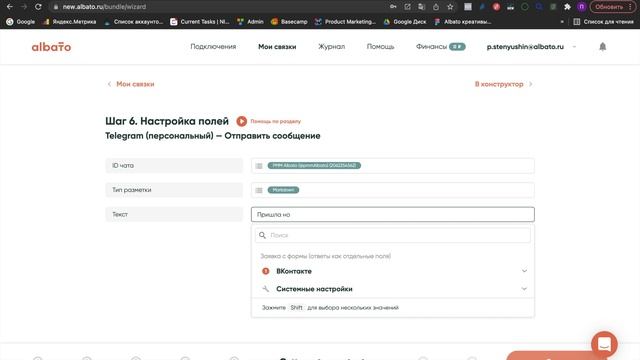Open the Мои связки menu item

coord(277,47)
